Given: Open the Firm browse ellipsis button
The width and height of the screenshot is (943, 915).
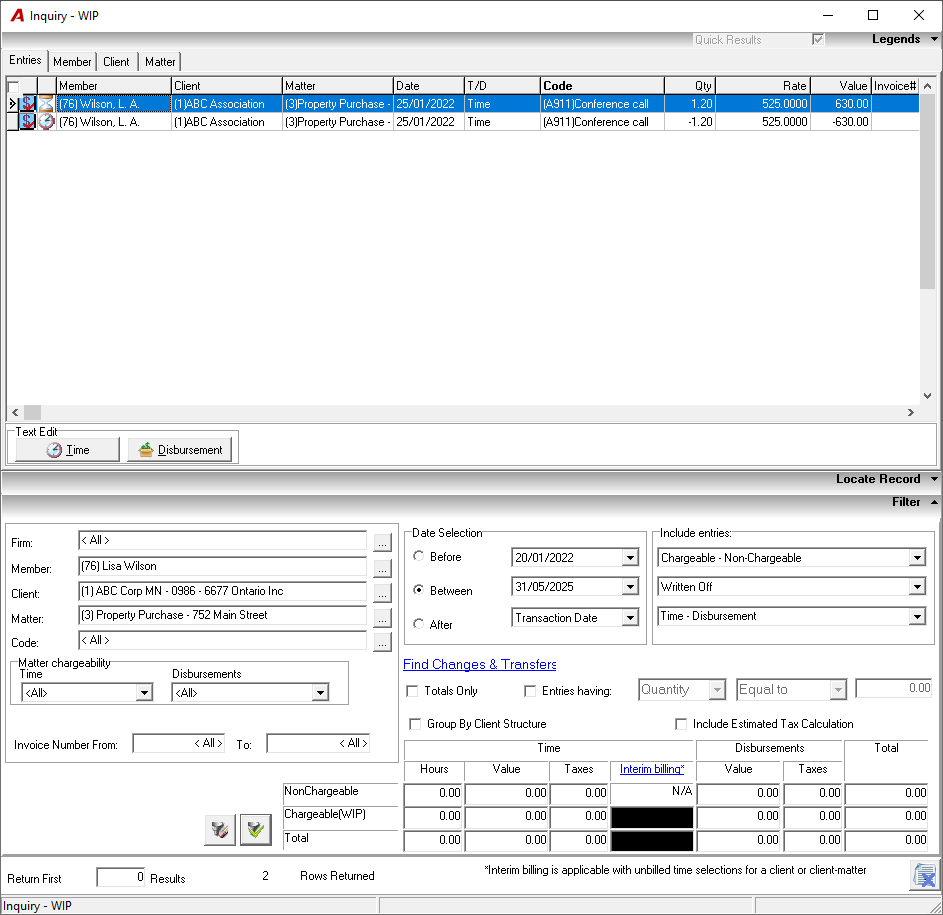Looking at the screenshot, I should pos(382,543).
